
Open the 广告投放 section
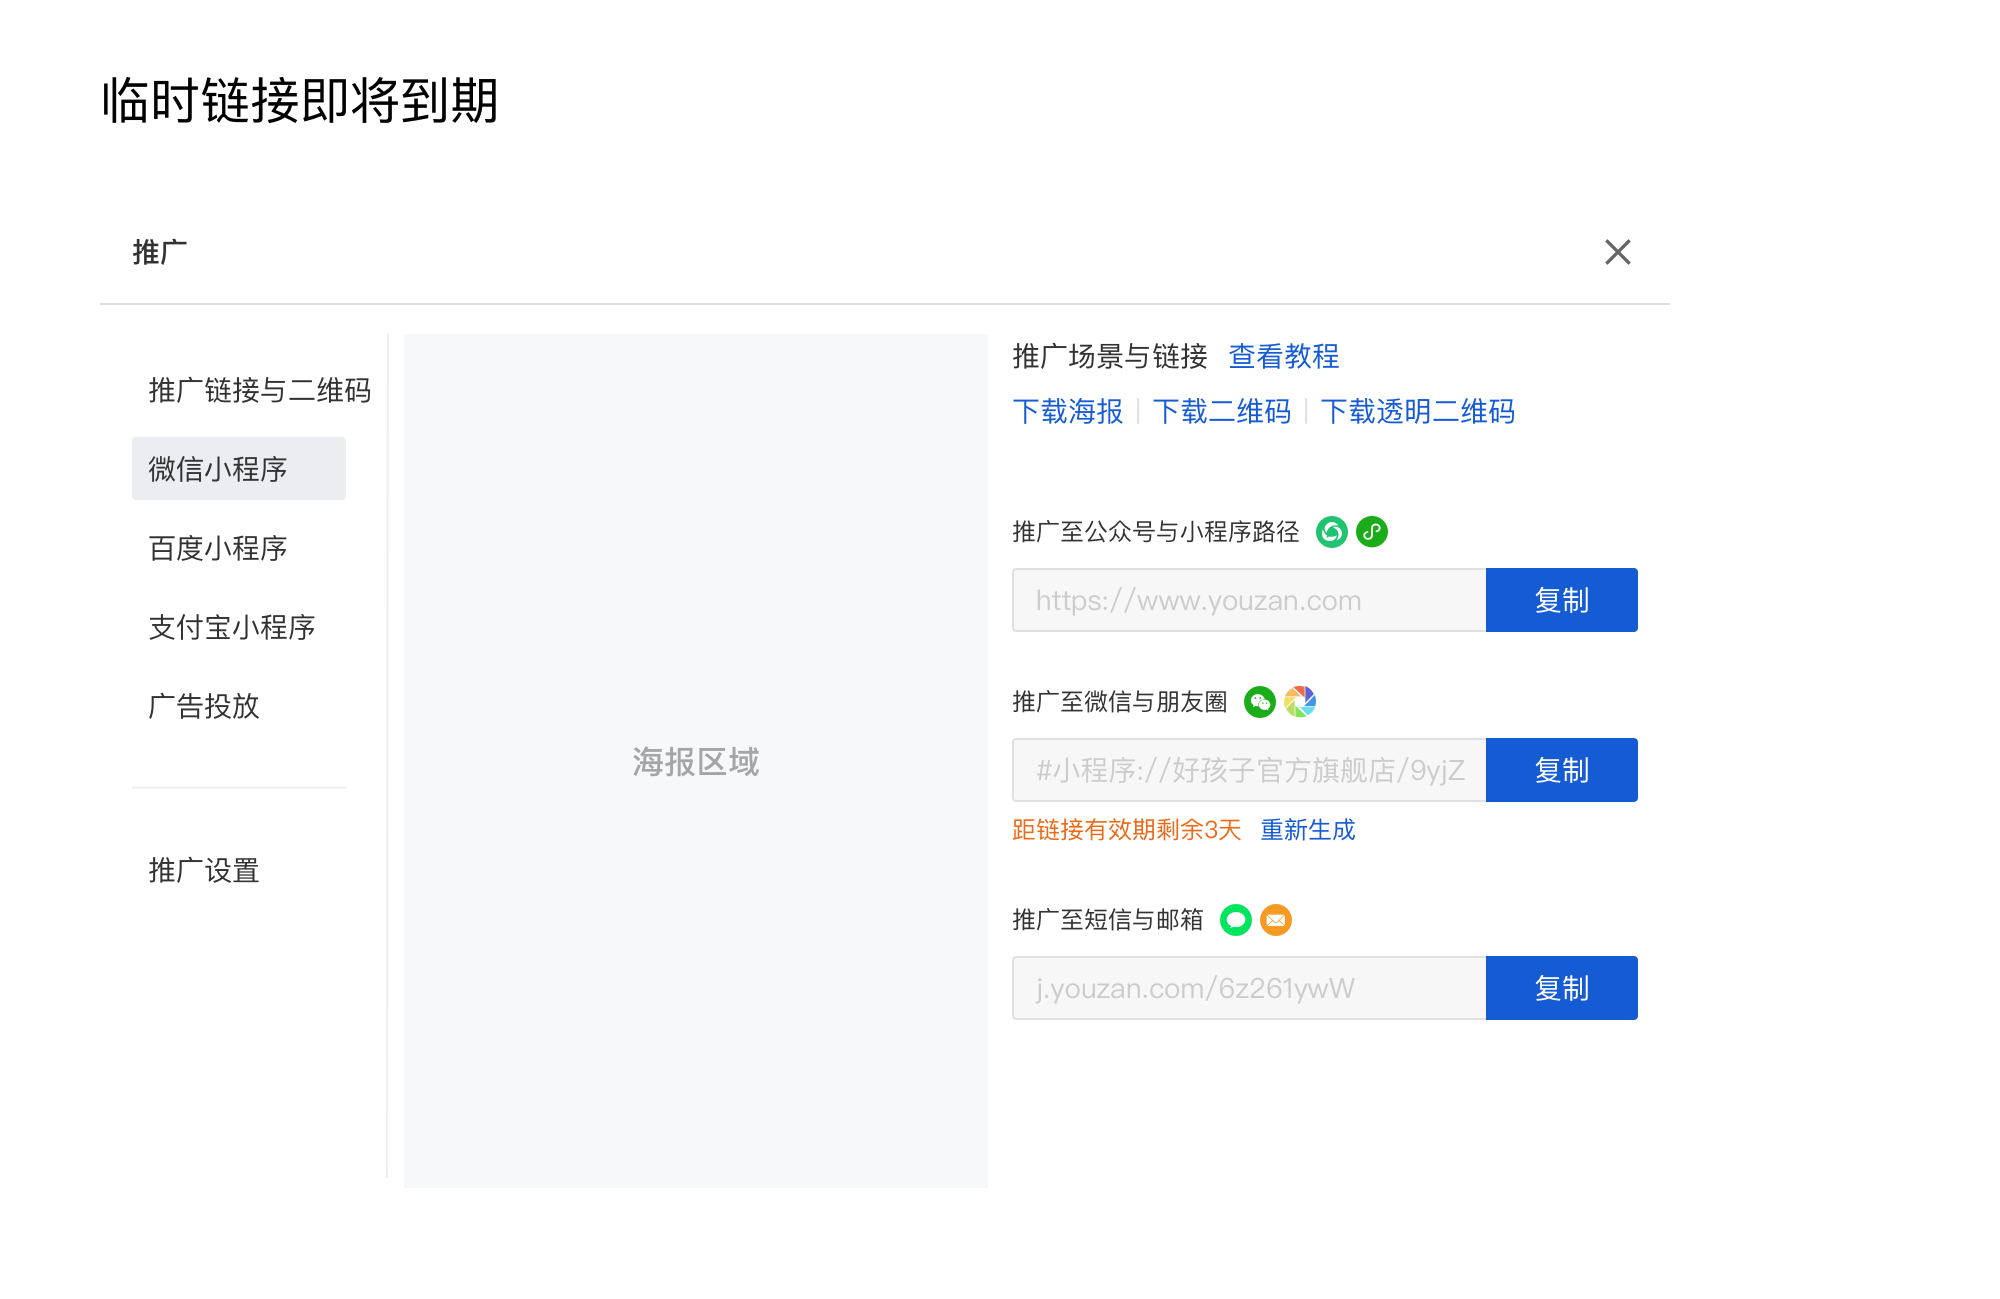coord(202,707)
